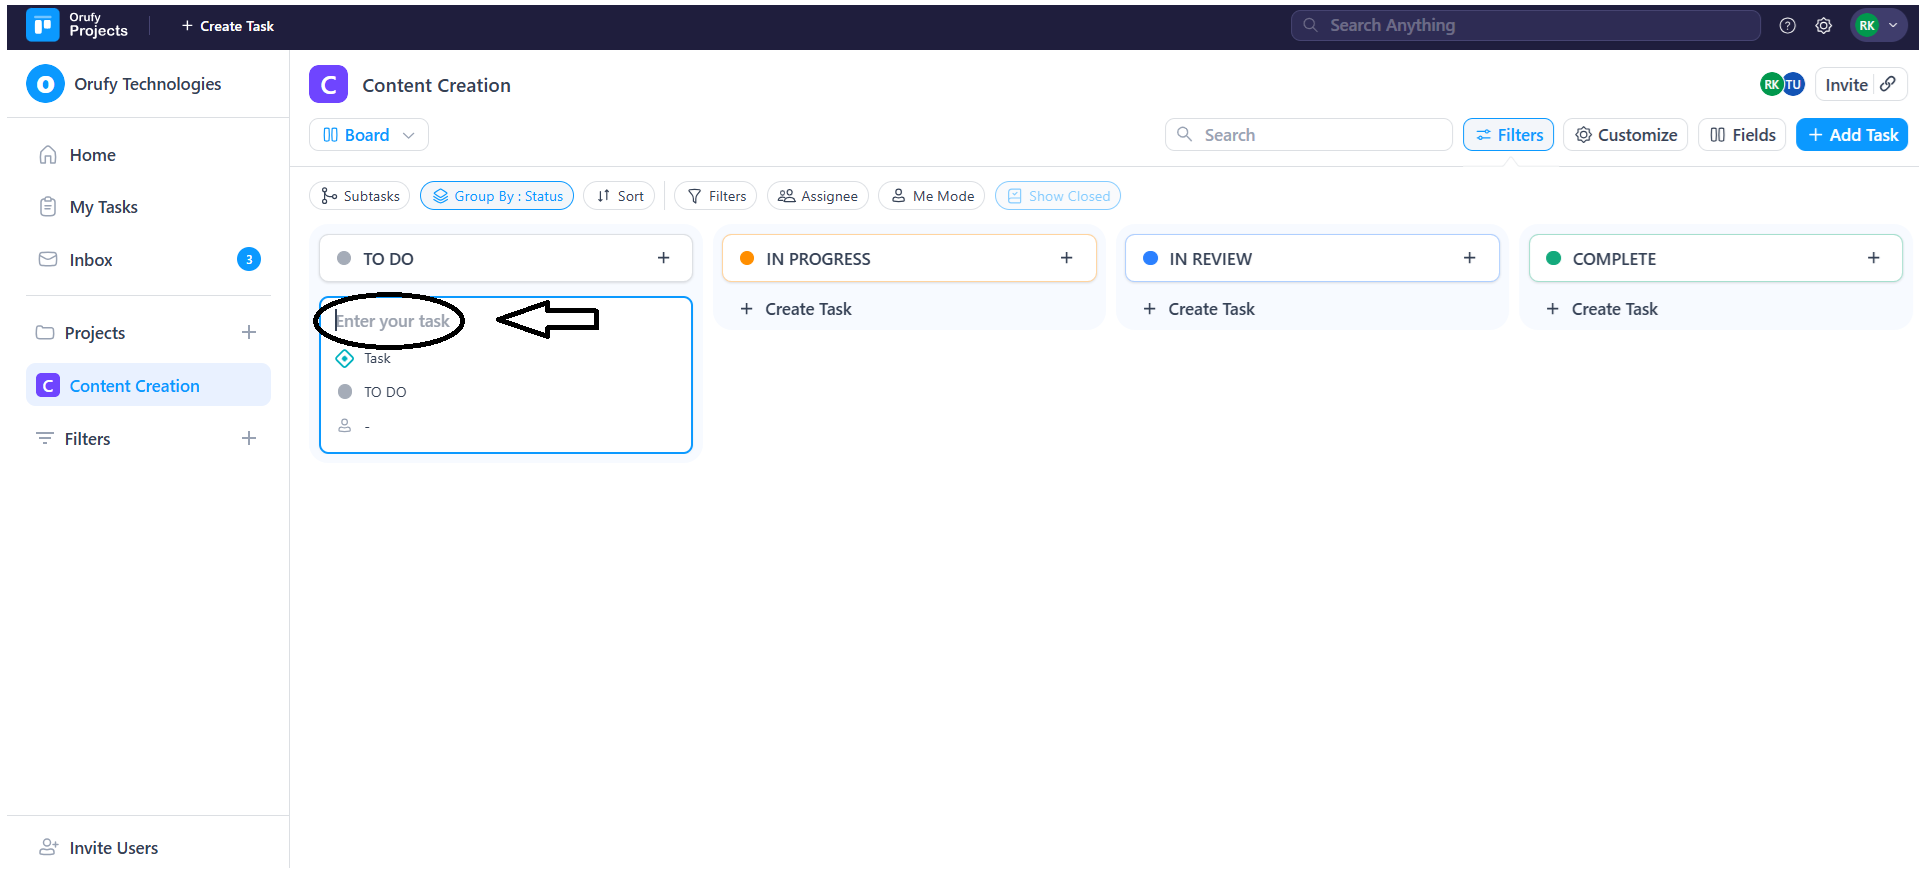Toggle the Show Closed option
The width and height of the screenshot is (1919, 875).
point(1057,196)
